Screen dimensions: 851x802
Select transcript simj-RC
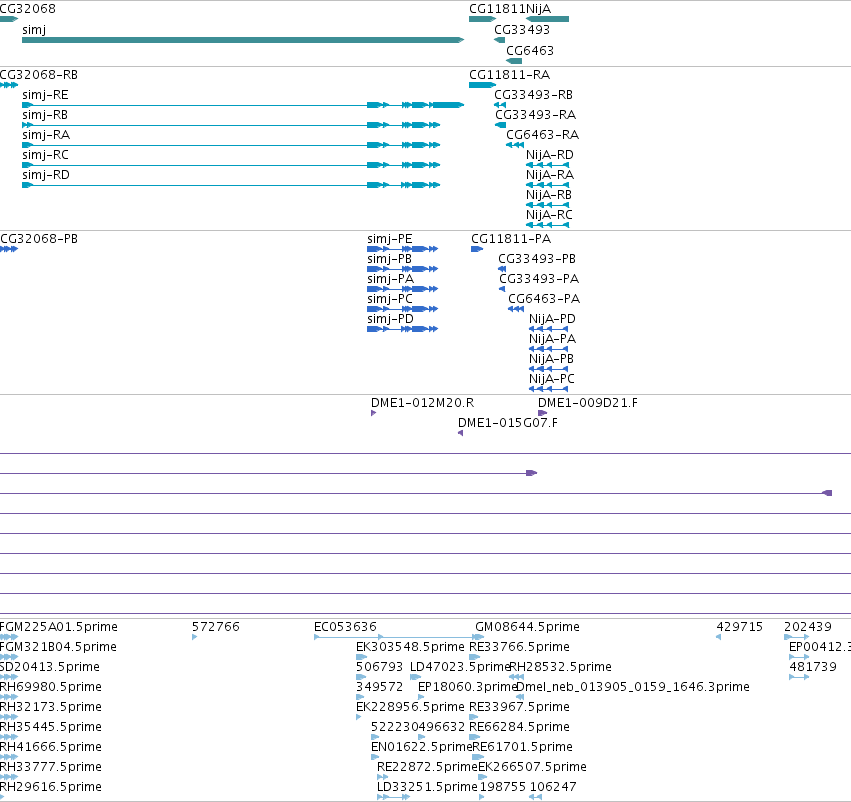click(231, 165)
